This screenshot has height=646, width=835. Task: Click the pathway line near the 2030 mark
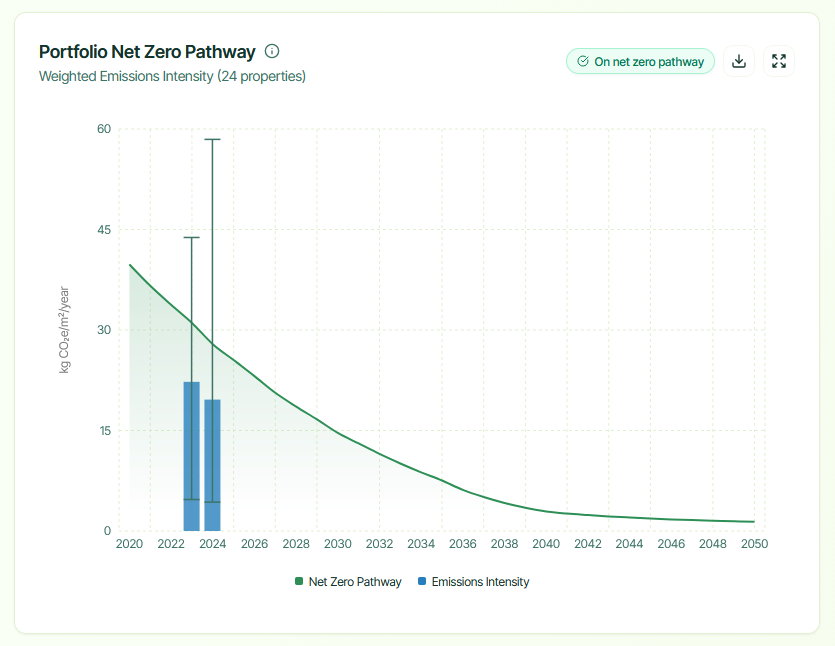point(337,434)
